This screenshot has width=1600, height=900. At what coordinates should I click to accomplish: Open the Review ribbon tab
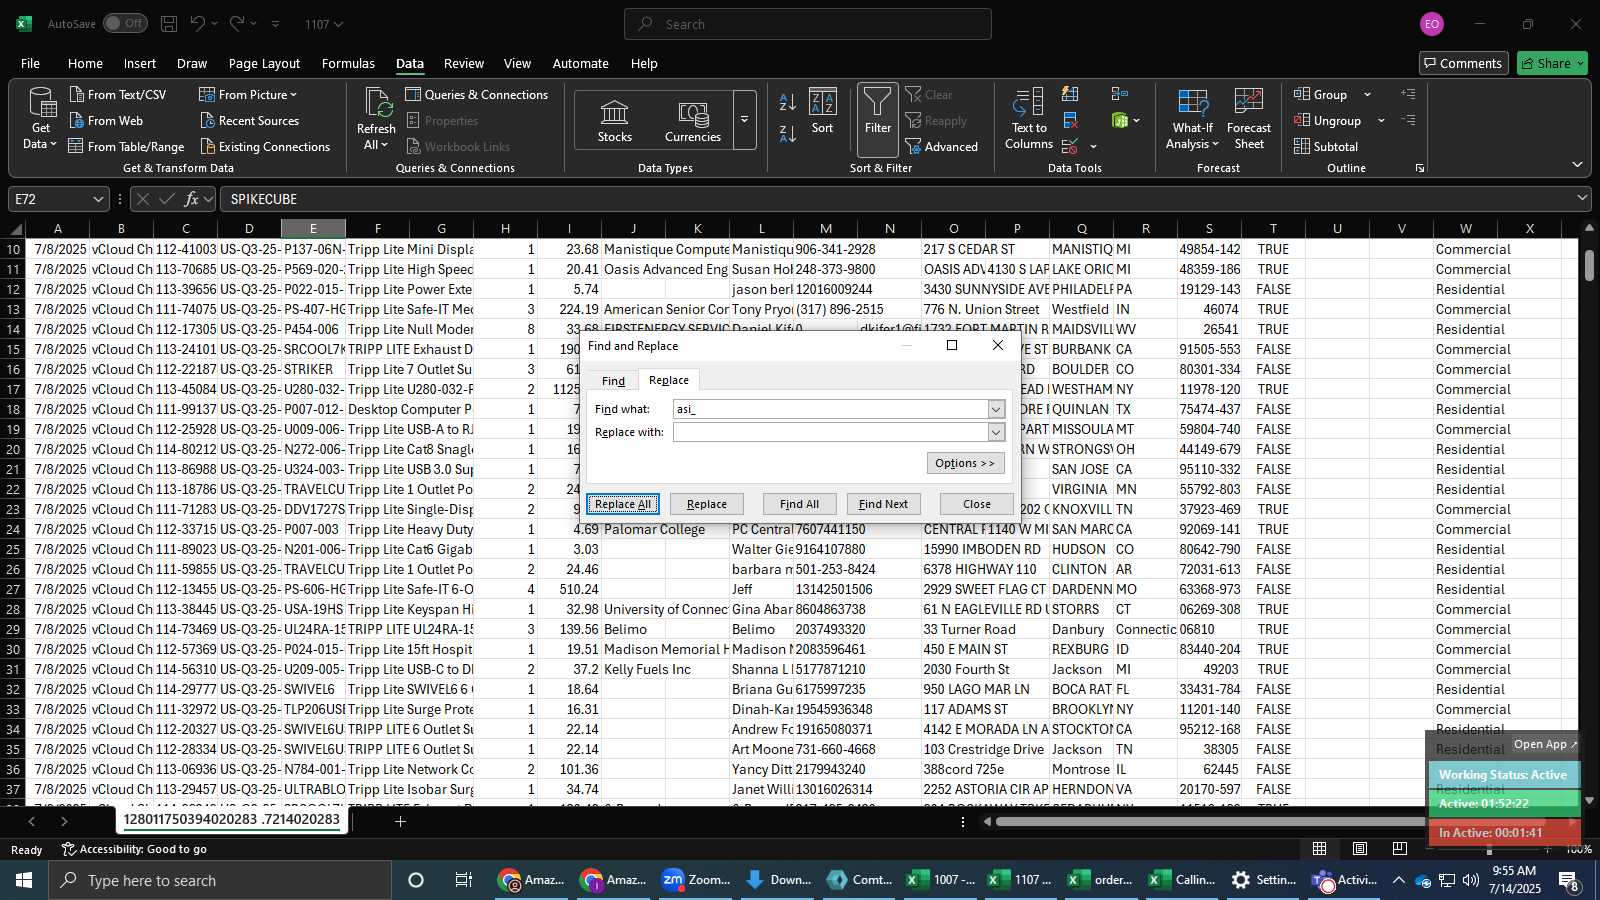pos(464,63)
